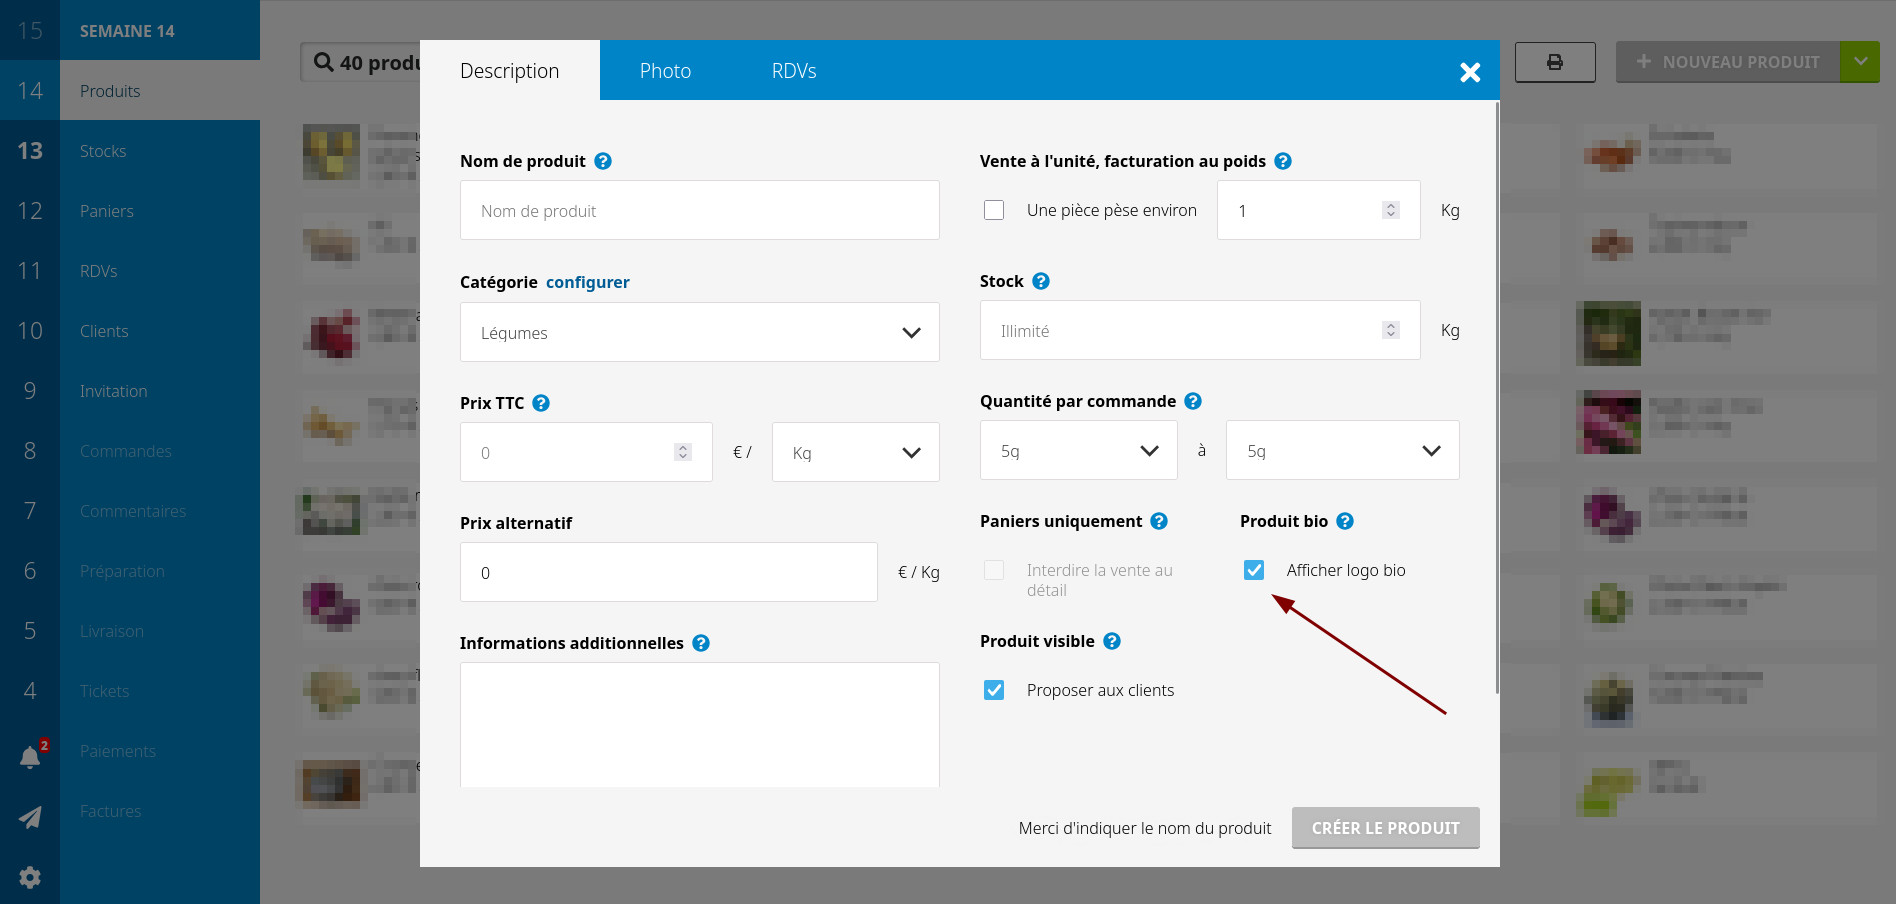Click the notifications bell icon
Screen dimensions: 1896x904
point(30,757)
